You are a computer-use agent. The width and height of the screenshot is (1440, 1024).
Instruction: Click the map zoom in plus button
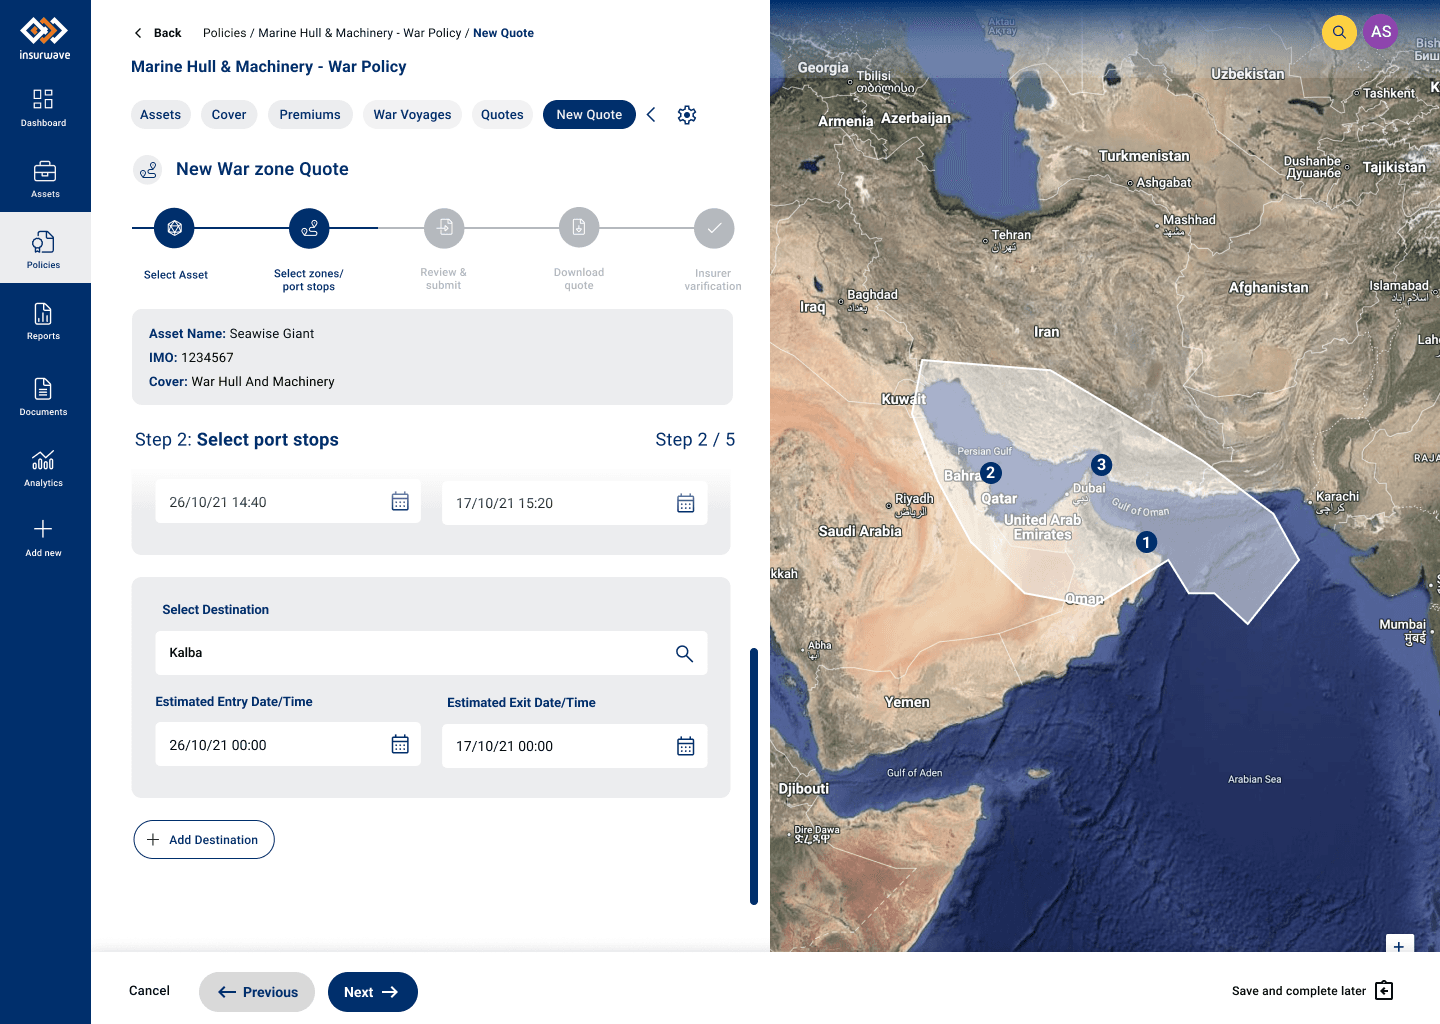pos(1400,945)
